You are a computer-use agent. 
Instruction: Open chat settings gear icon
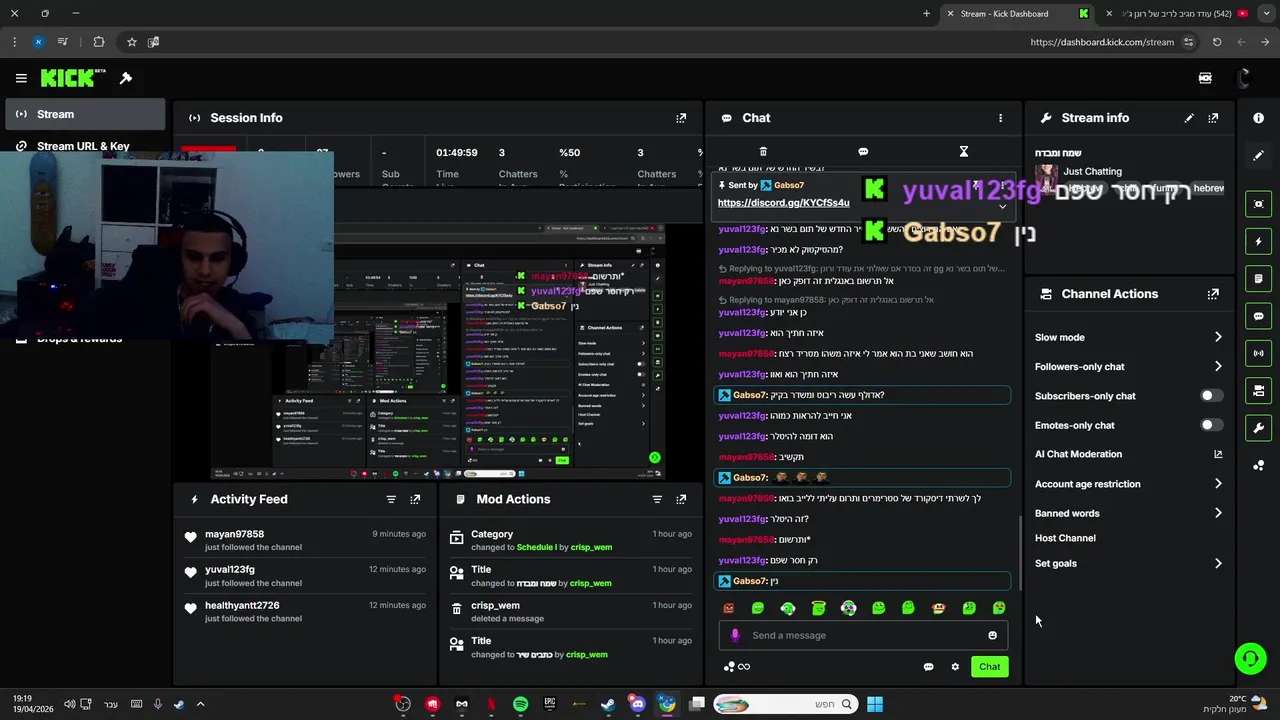955,667
